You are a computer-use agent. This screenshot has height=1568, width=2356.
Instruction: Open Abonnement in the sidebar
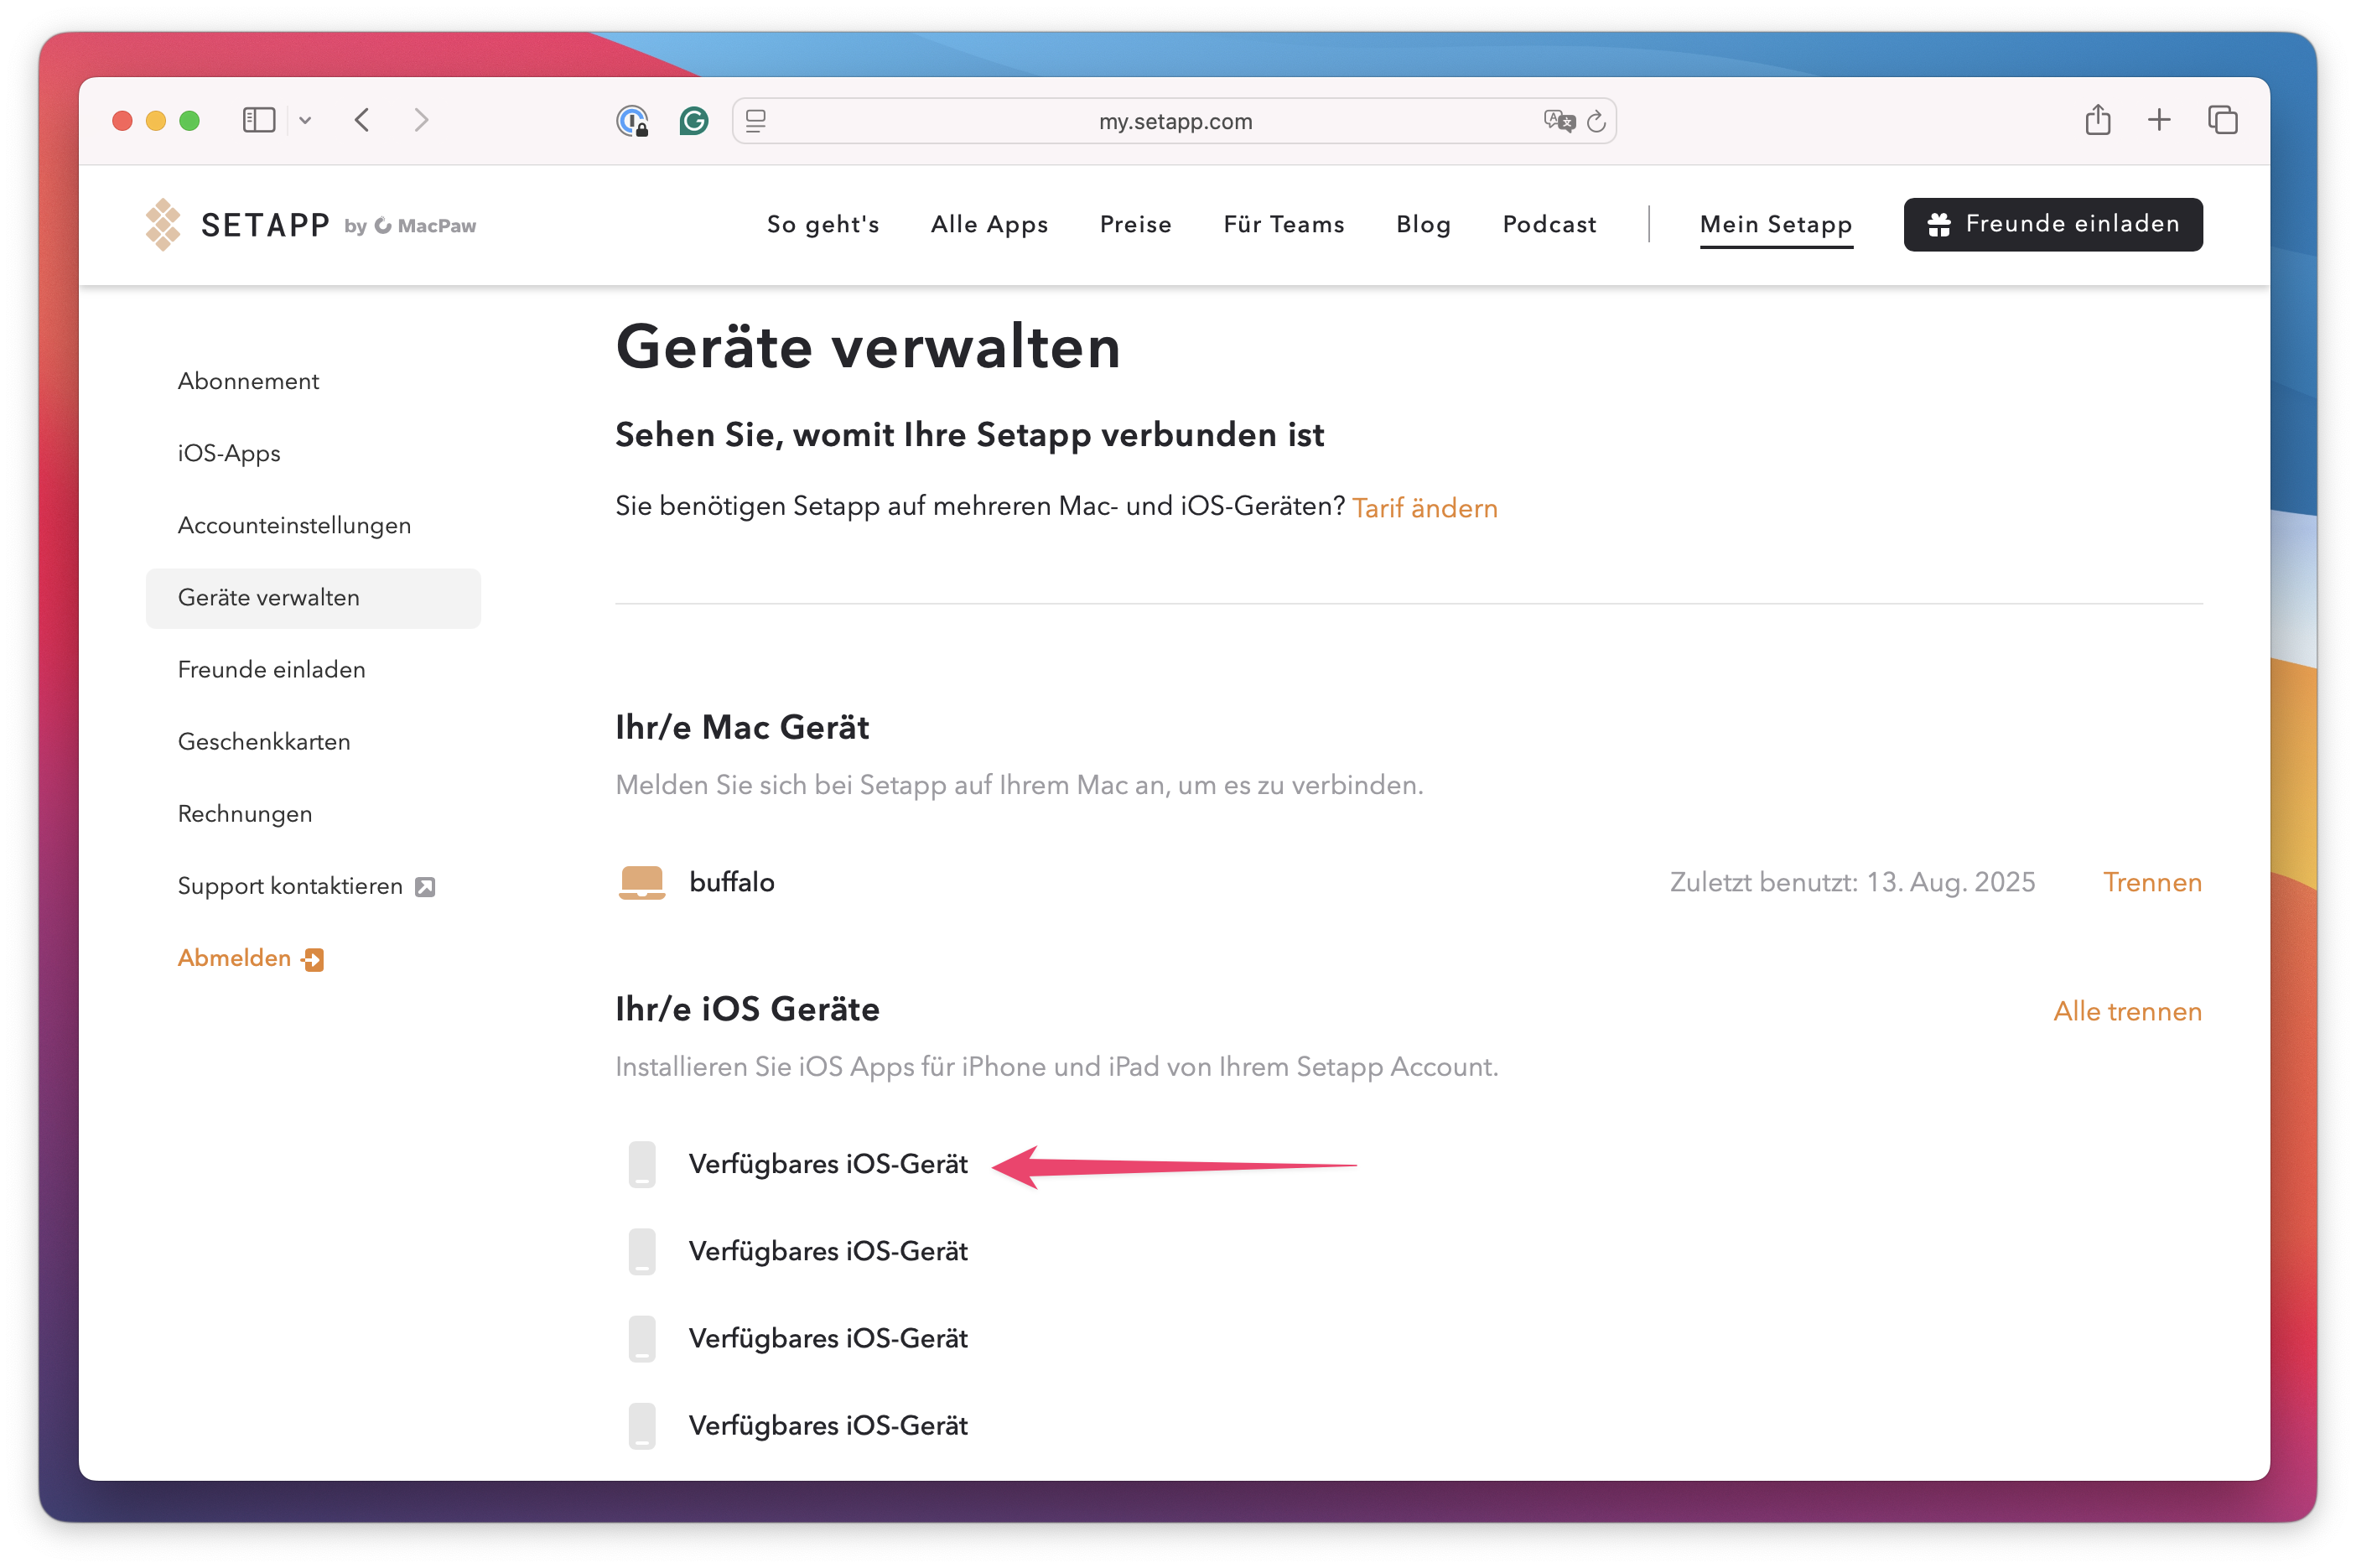click(248, 381)
